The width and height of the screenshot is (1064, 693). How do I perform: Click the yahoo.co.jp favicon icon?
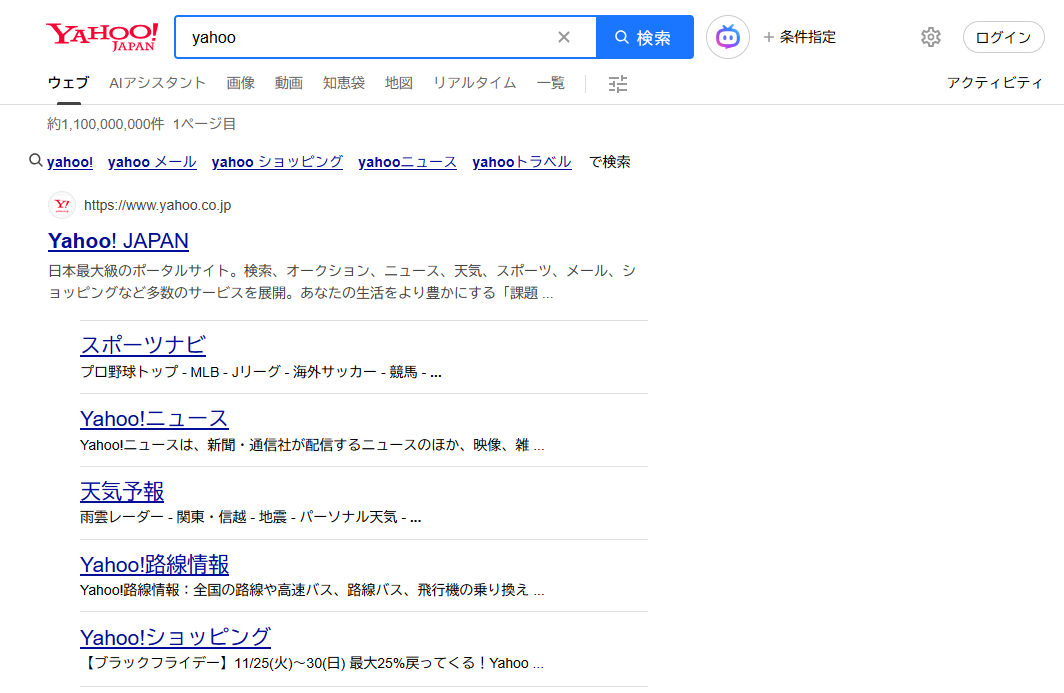click(62, 205)
